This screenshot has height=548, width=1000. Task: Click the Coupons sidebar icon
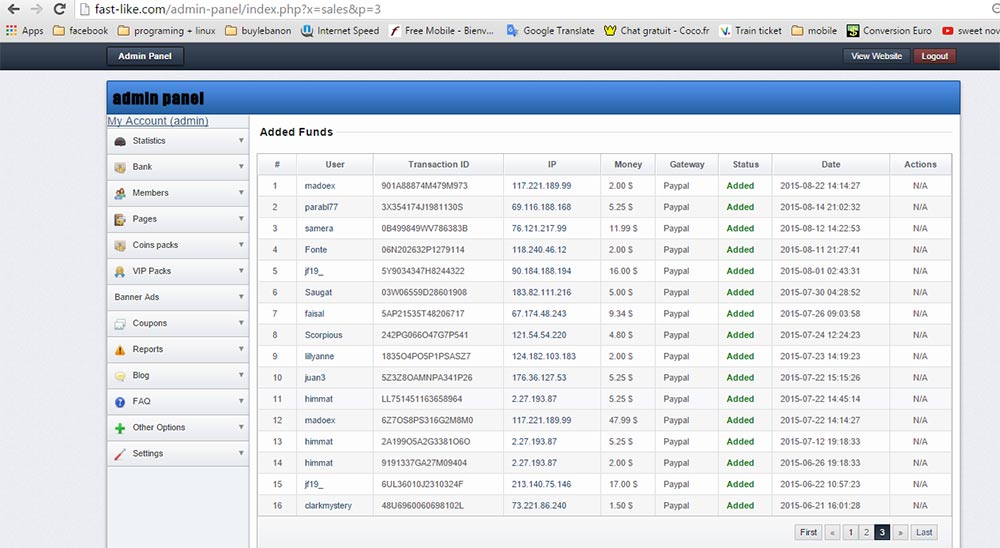coord(120,324)
